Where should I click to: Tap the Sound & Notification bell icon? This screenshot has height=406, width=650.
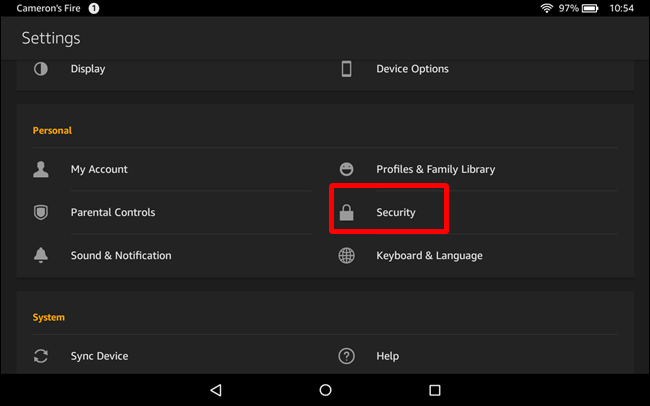(x=41, y=255)
